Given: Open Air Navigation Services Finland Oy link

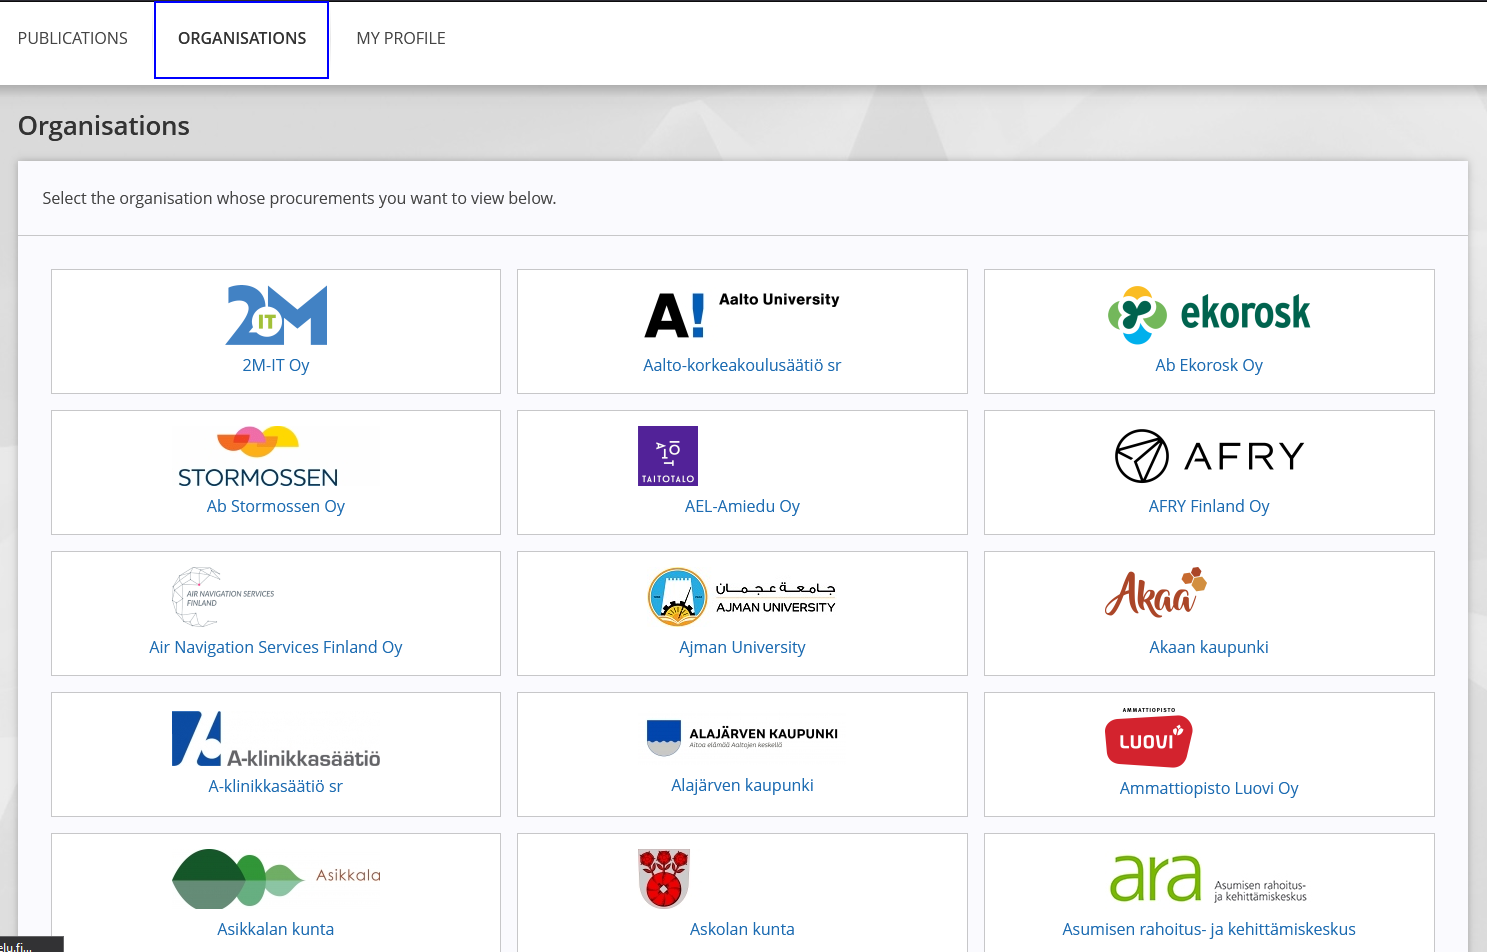Looking at the screenshot, I should pyautogui.click(x=276, y=647).
